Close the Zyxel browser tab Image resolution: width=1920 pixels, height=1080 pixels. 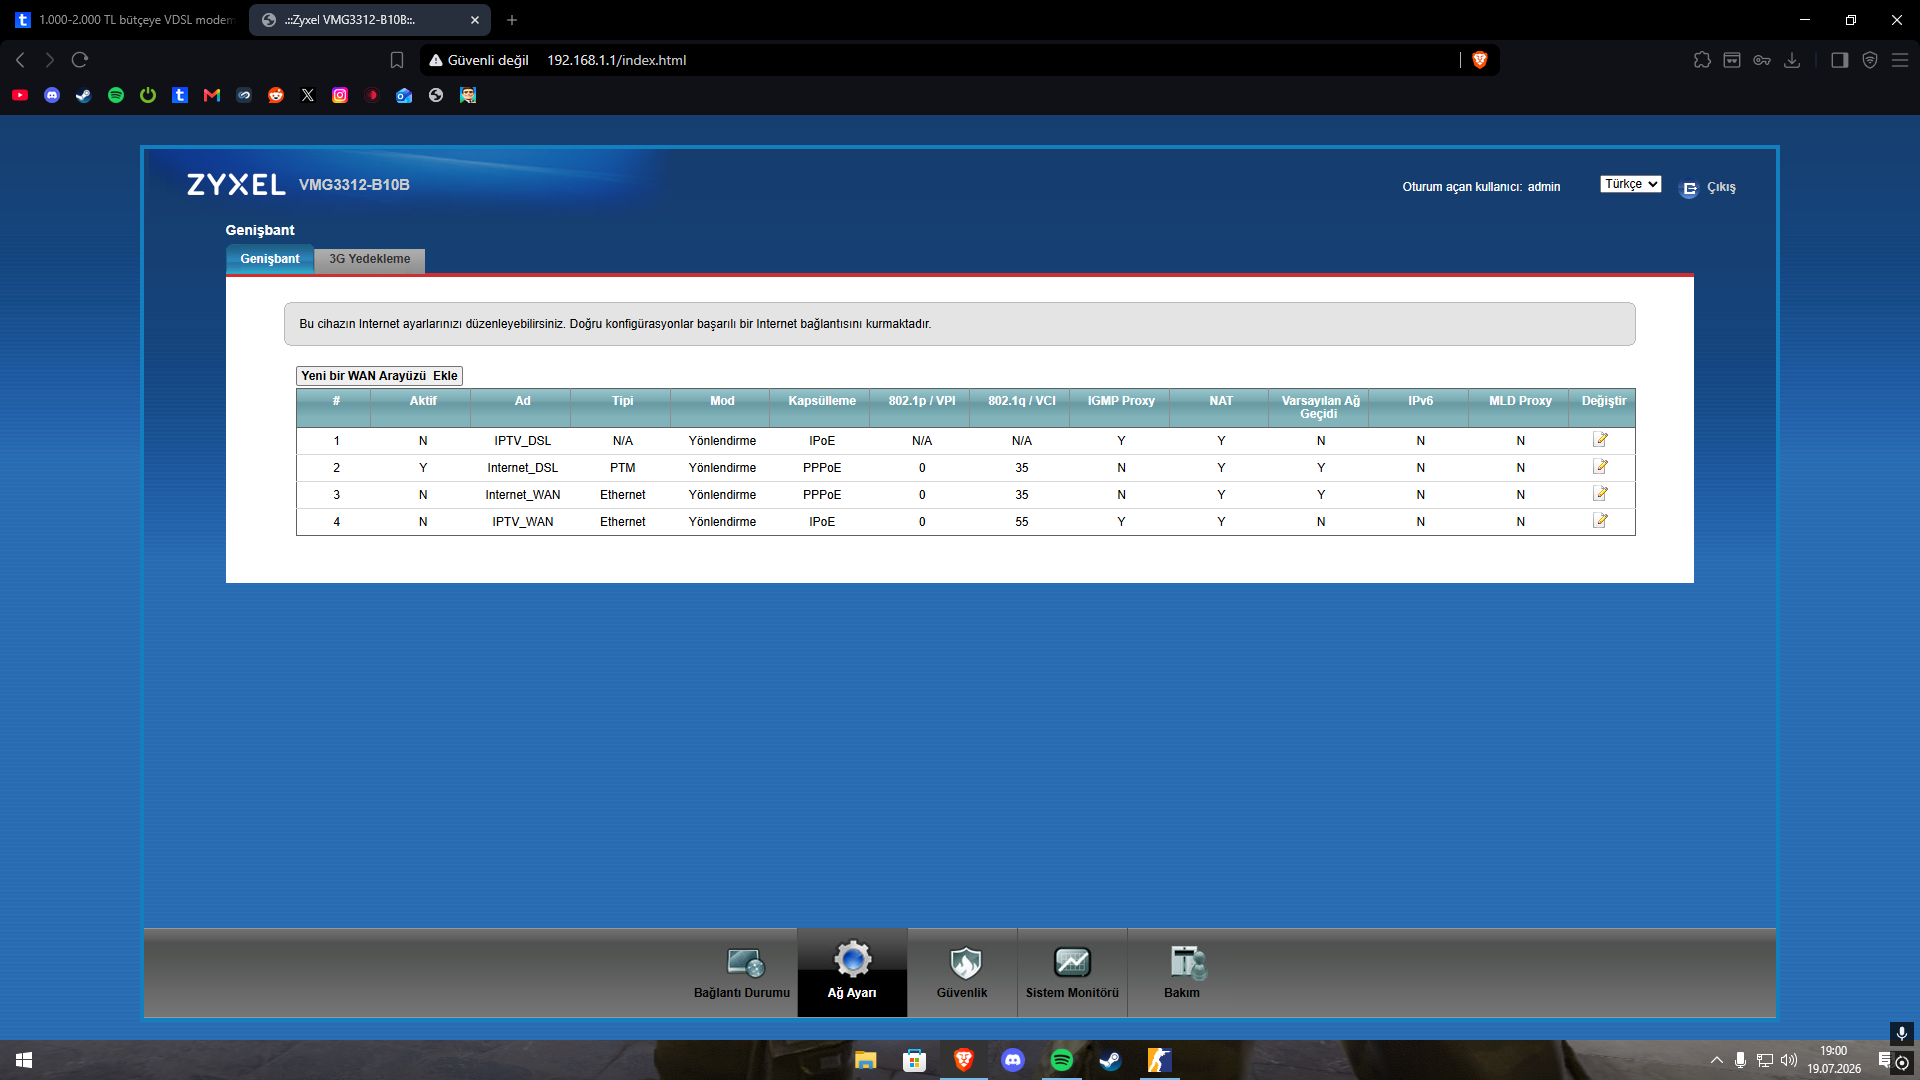pyautogui.click(x=475, y=20)
